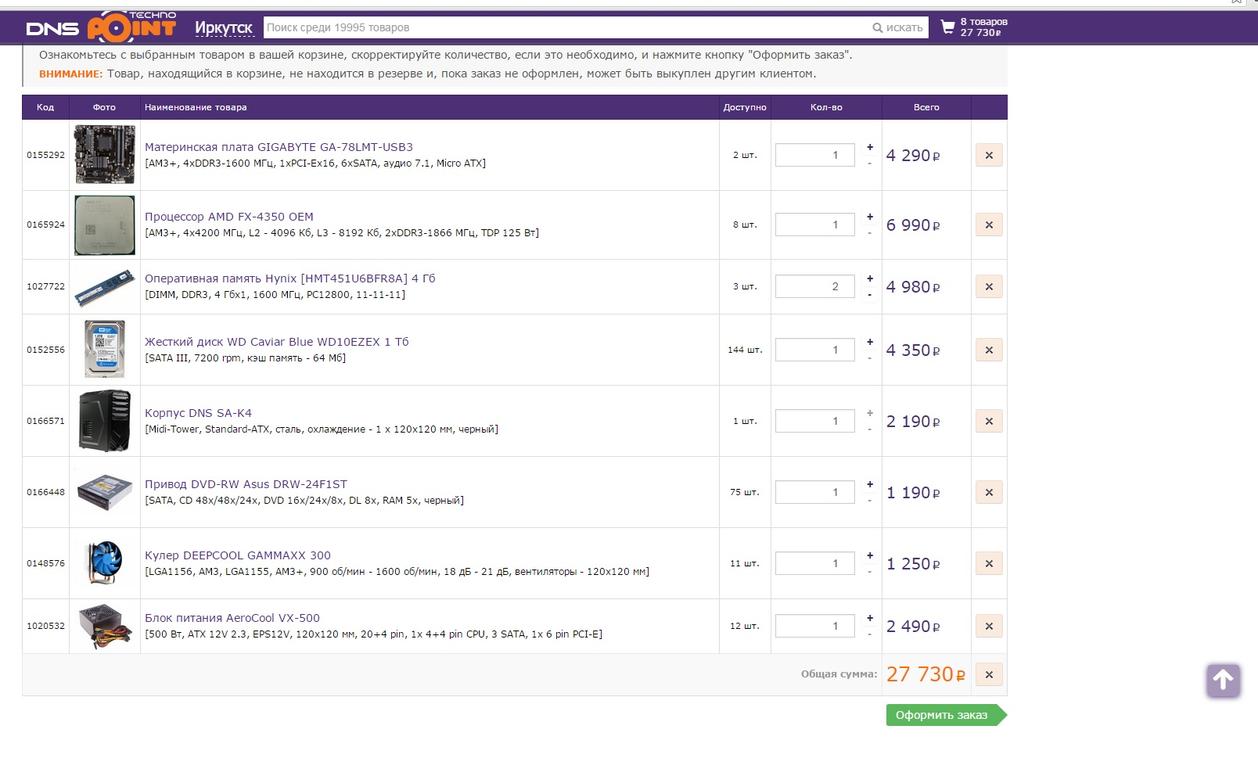Remove GIGABYTE GA-78LMT-USB3 motherboard from cart
The width and height of the screenshot is (1258, 776).
pyautogui.click(x=989, y=155)
